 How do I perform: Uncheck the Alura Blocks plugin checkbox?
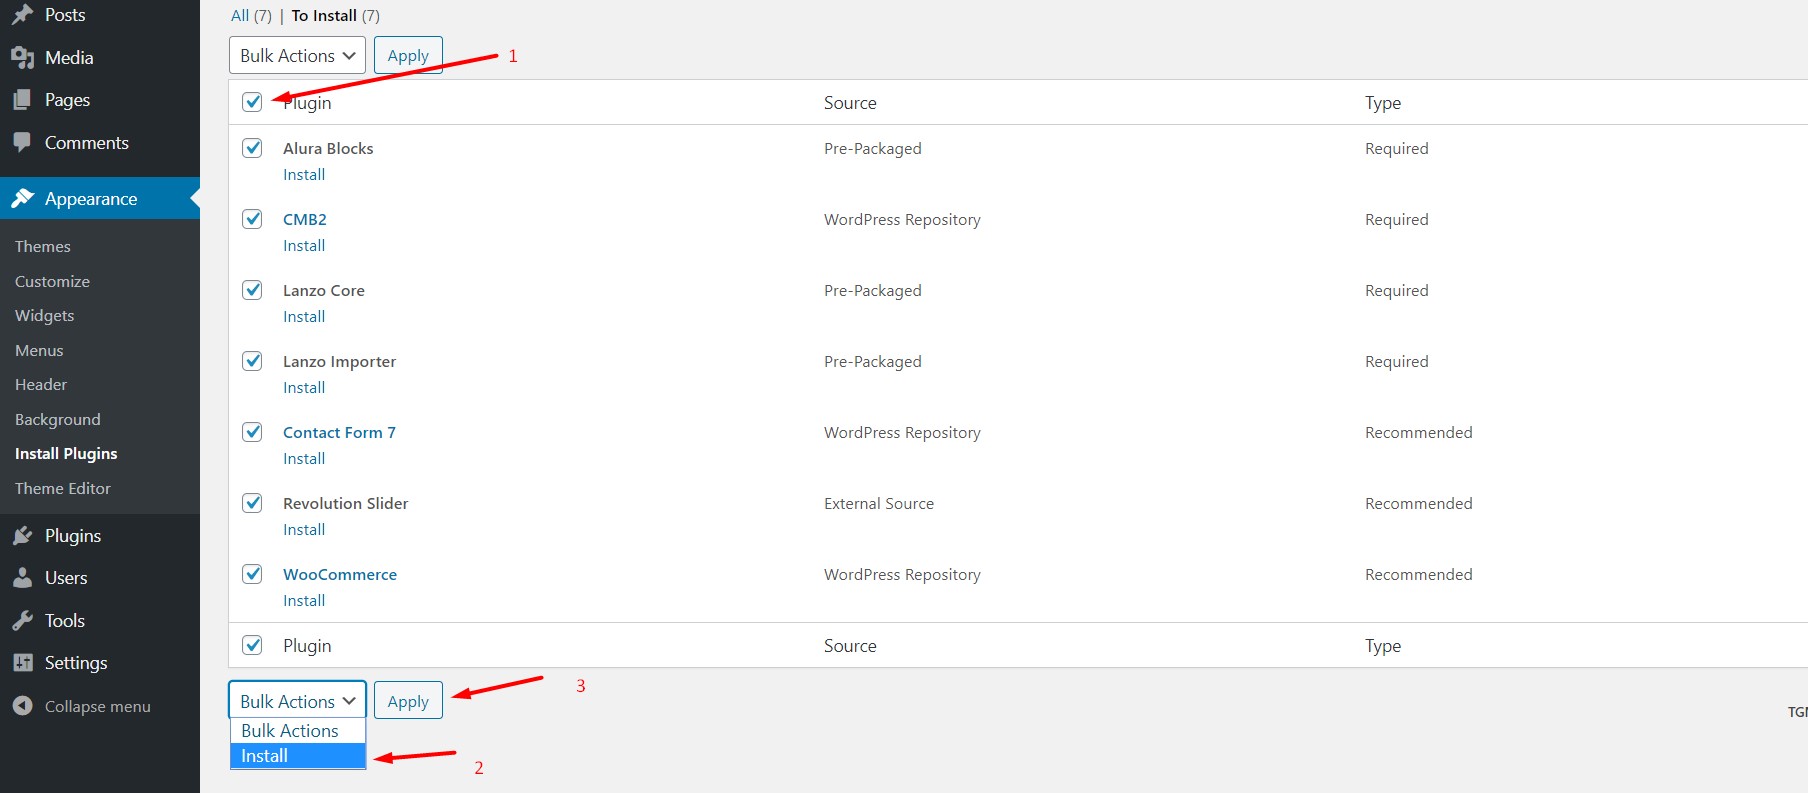click(x=252, y=148)
